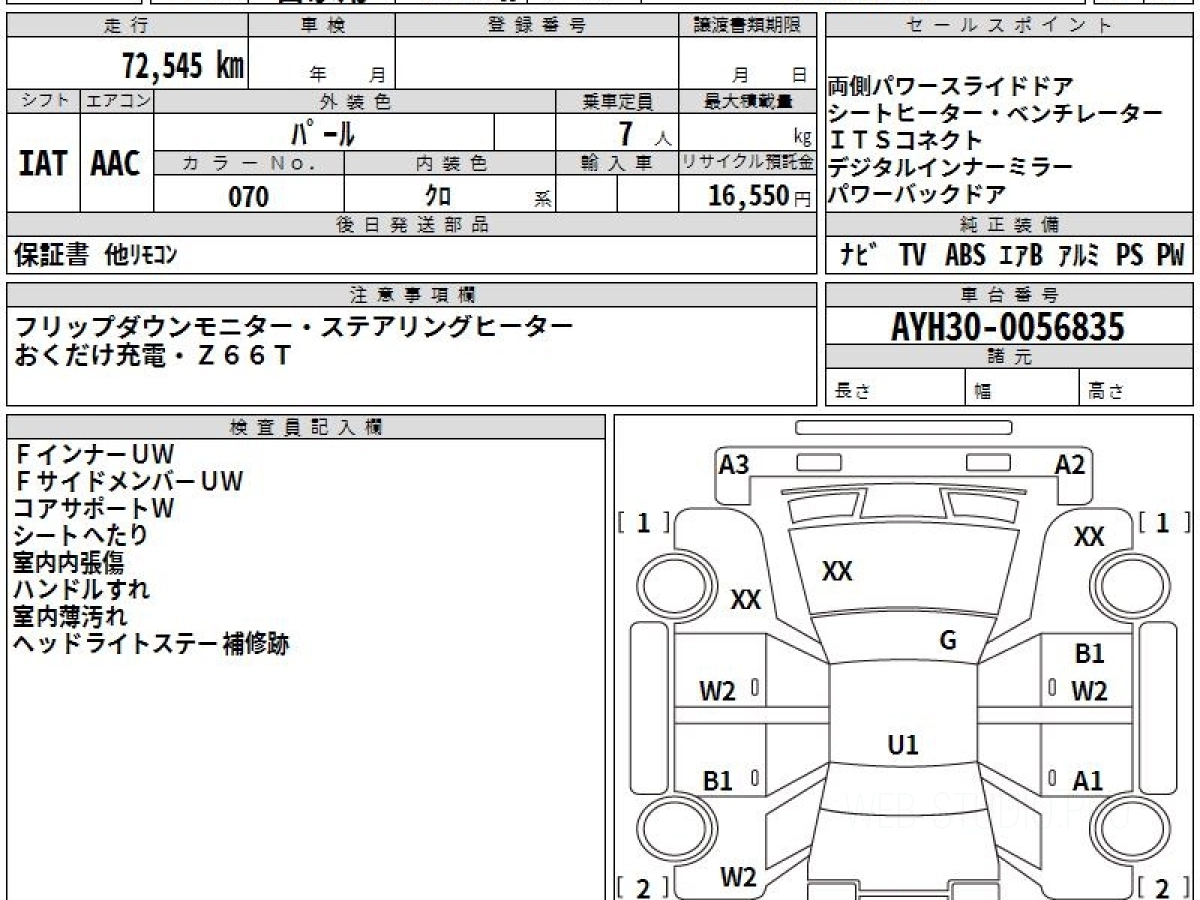1200x900 pixels.
Task: Select recycle deposit amount 16,550円
Action: [x=760, y=196]
